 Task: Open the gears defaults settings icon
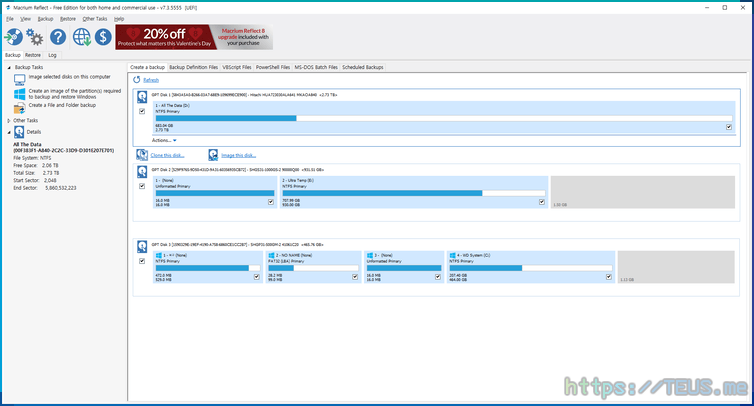point(34,37)
